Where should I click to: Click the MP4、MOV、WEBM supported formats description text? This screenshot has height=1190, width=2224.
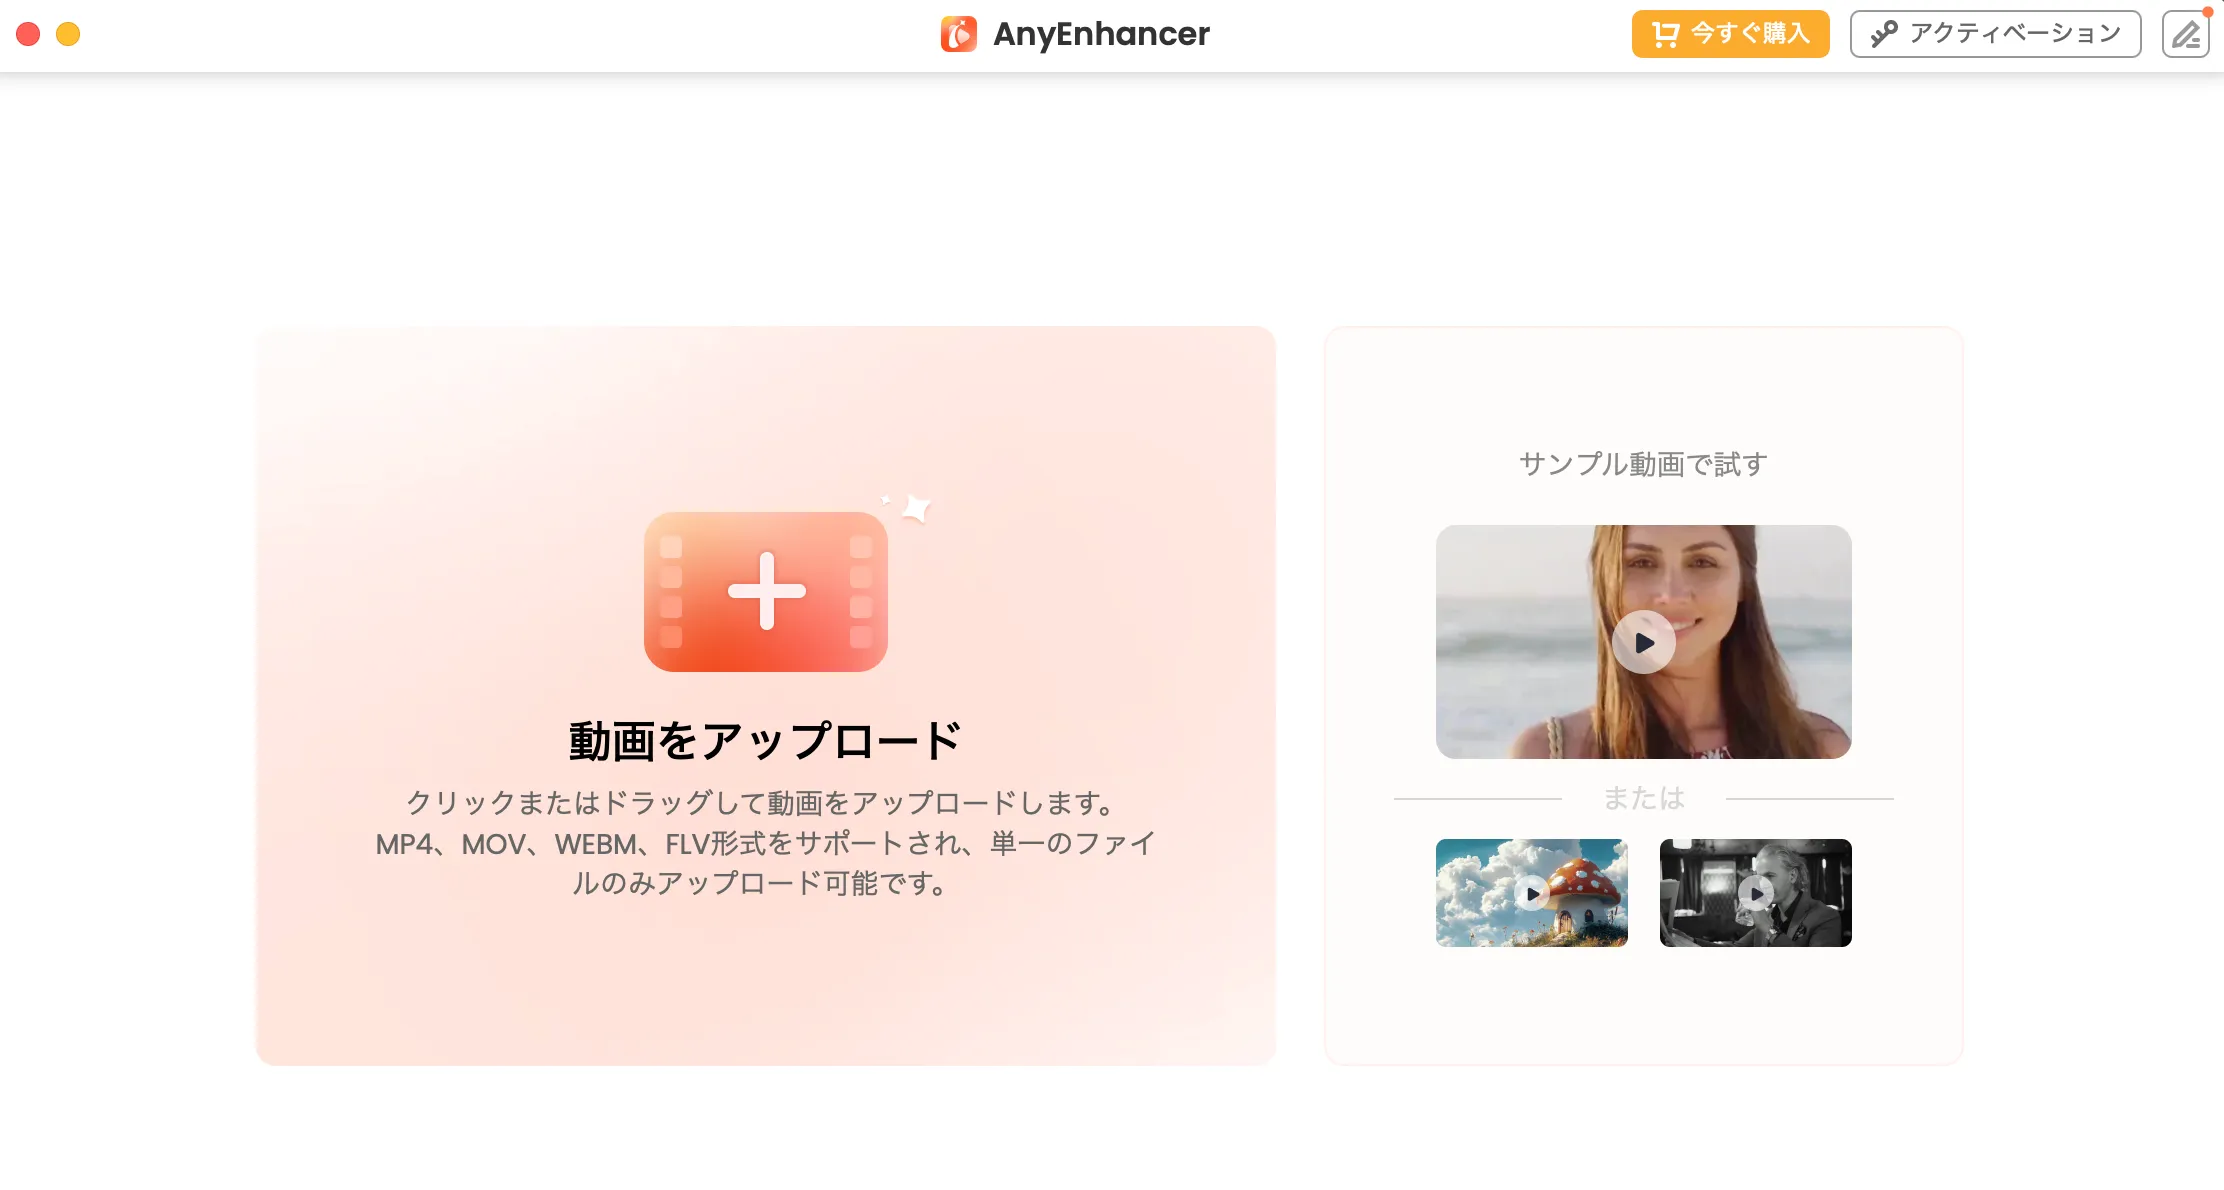[766, 843]
